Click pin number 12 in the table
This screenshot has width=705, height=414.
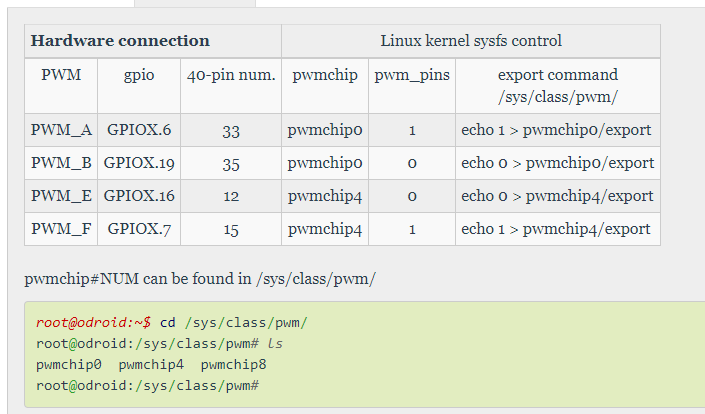click(231, 196)
